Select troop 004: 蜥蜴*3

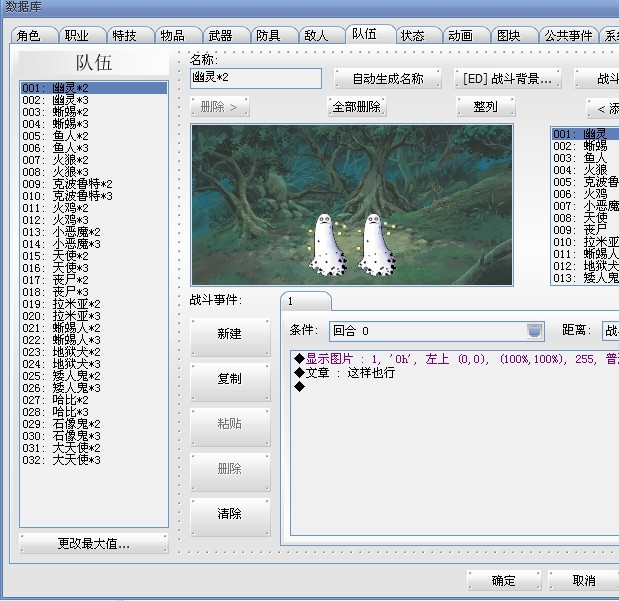click(94, 124)
